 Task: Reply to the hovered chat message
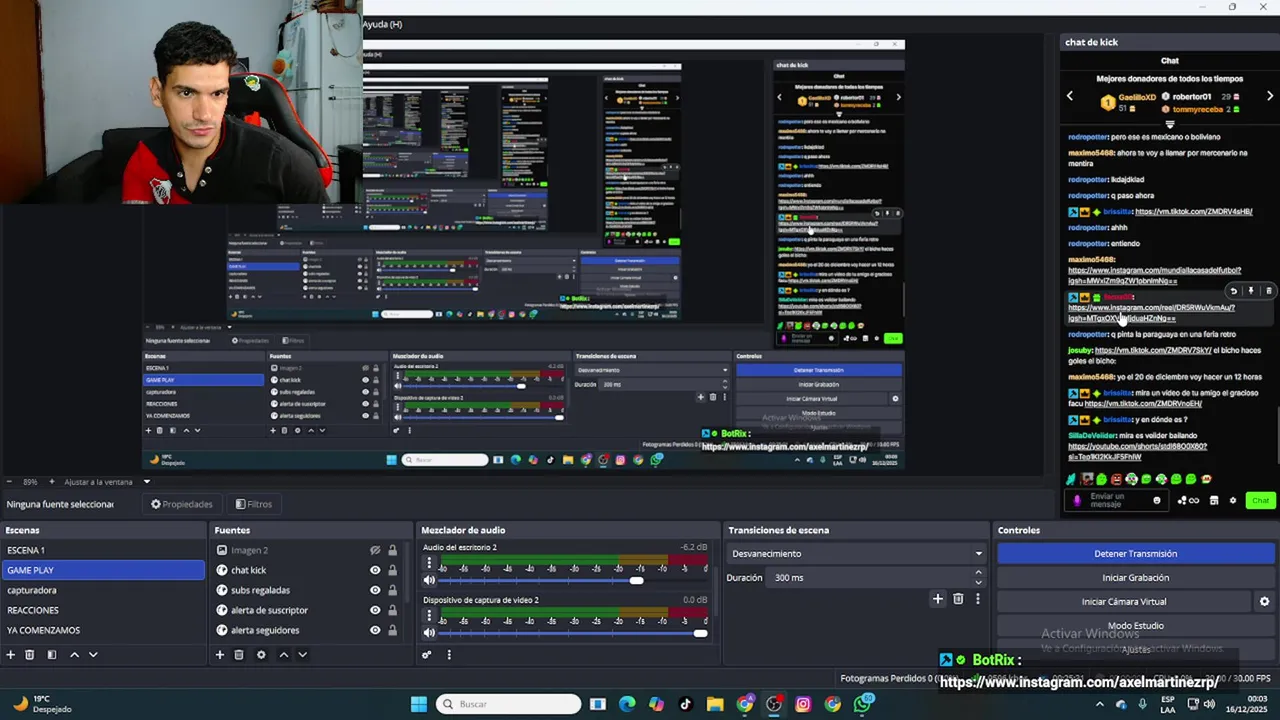(x=1233, y=291)
